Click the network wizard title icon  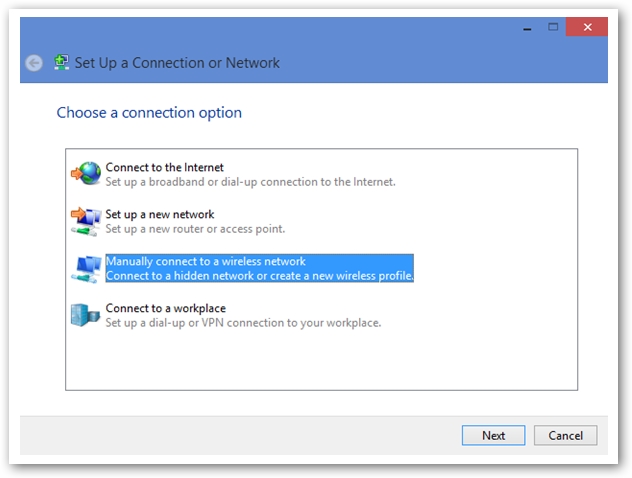pos(62,62)
